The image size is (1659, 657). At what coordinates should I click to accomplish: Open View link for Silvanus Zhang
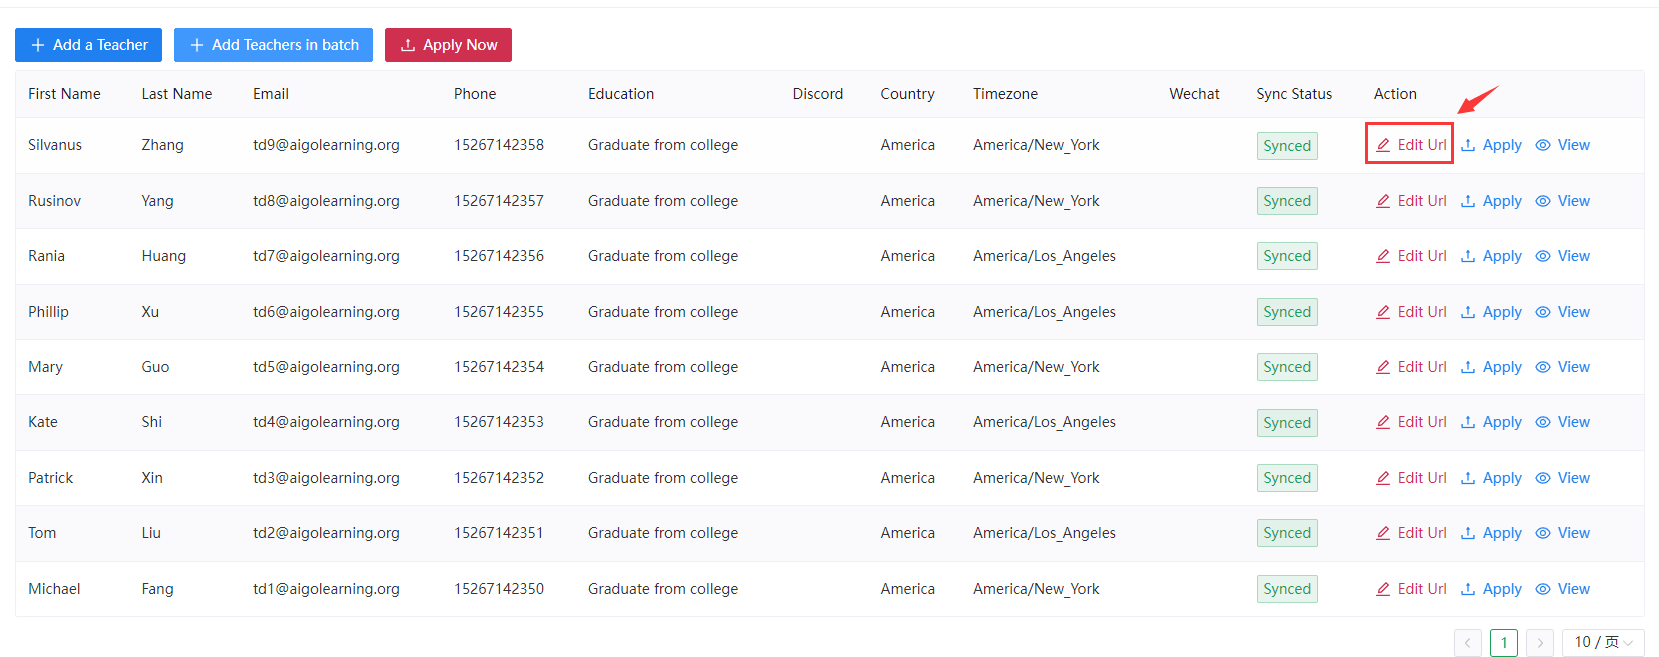tap(1573, 145)
